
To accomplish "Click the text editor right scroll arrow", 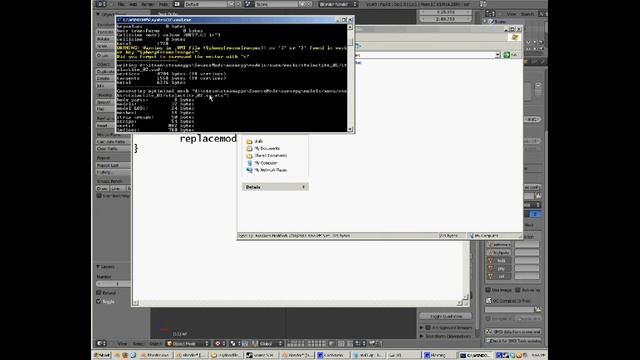I will click(x=460, y=303).
